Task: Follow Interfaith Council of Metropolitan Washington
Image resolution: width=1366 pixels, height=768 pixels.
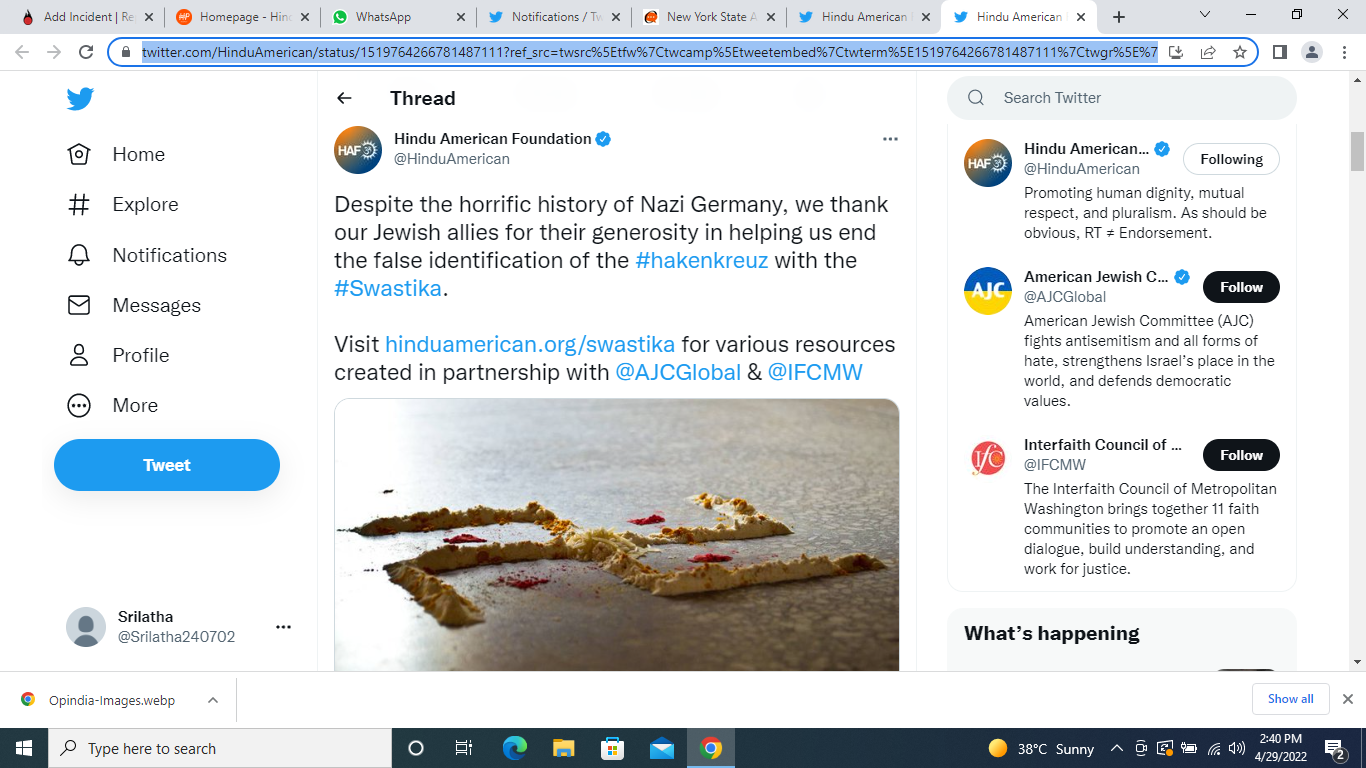Action: [x=1241, y=455]
